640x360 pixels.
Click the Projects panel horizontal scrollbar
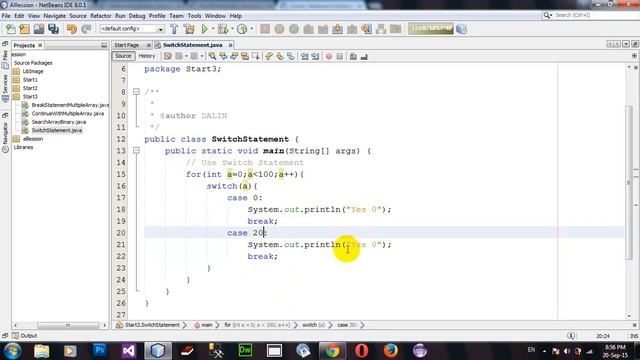click(68, 325)
